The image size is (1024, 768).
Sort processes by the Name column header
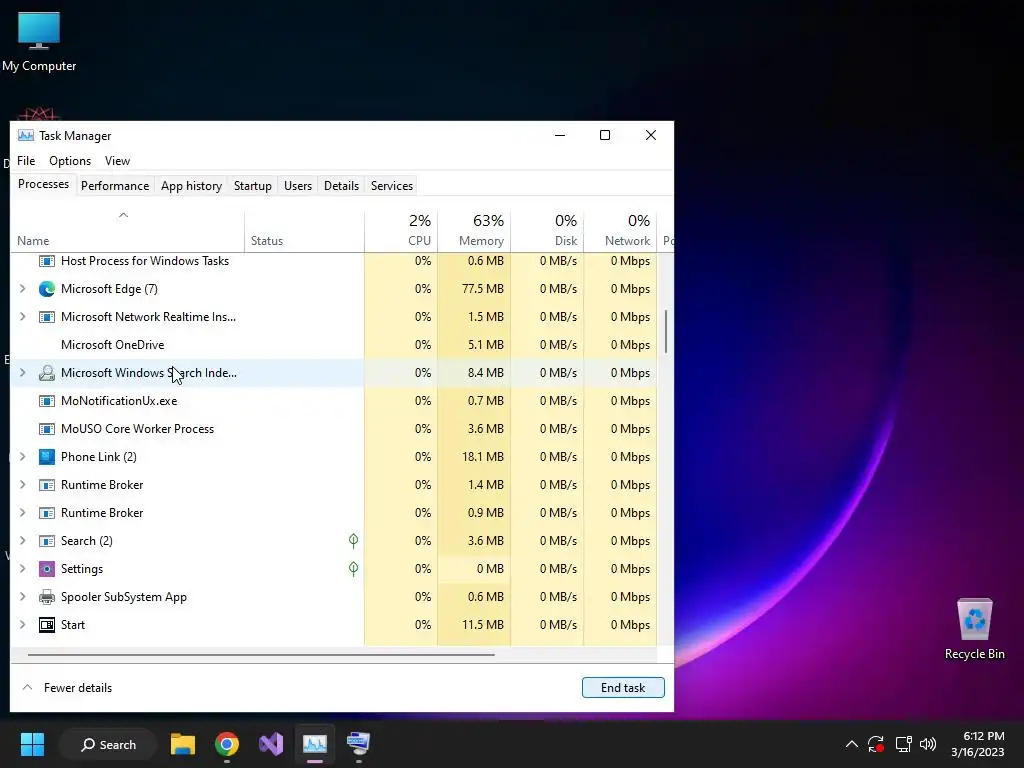127,232
